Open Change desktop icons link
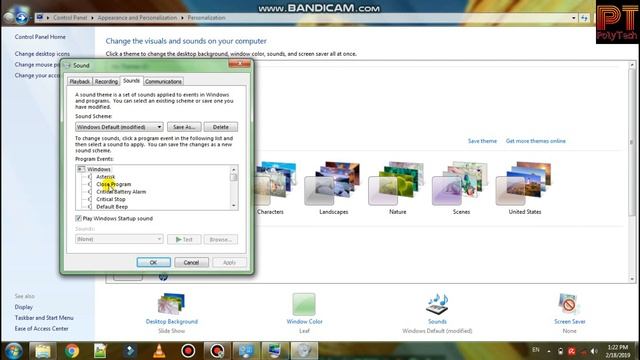640x360 pixels. 42,54
